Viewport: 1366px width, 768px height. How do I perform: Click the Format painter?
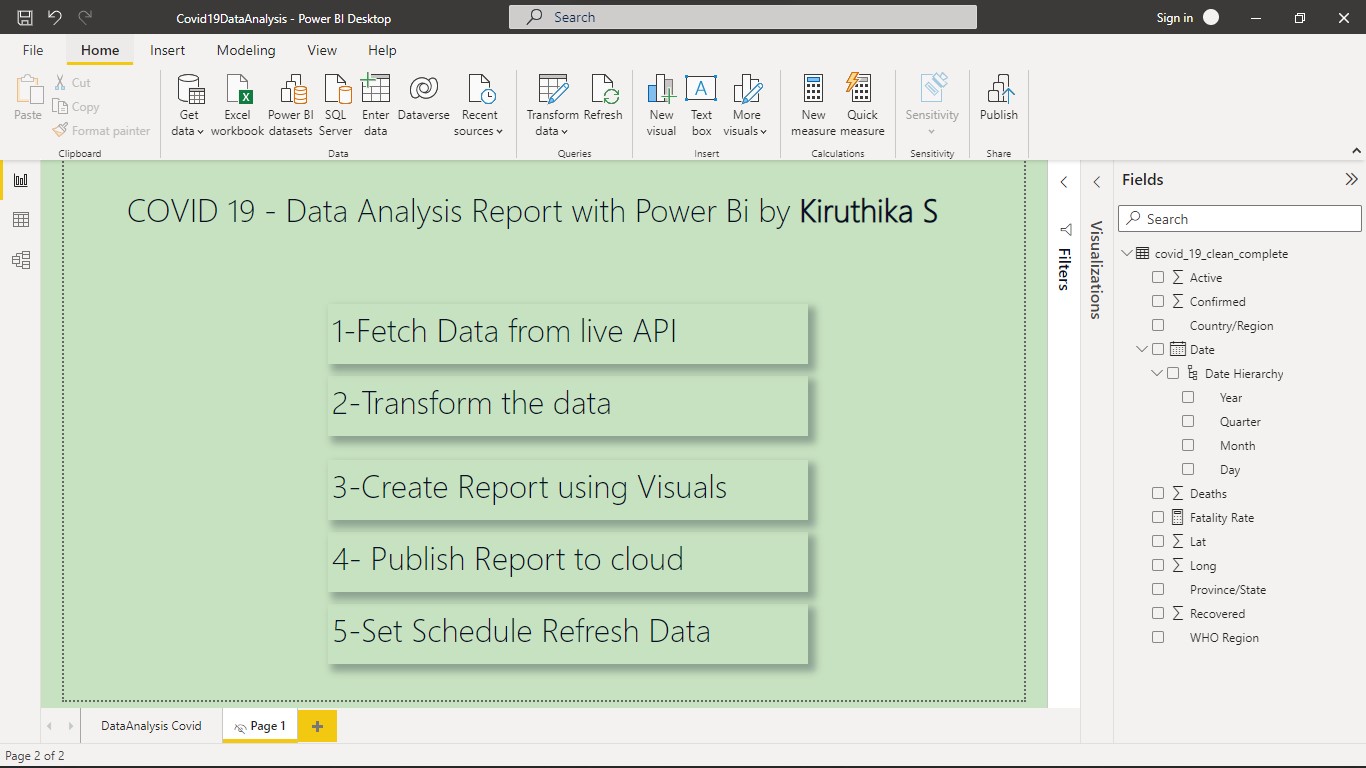tap(102, 131)
